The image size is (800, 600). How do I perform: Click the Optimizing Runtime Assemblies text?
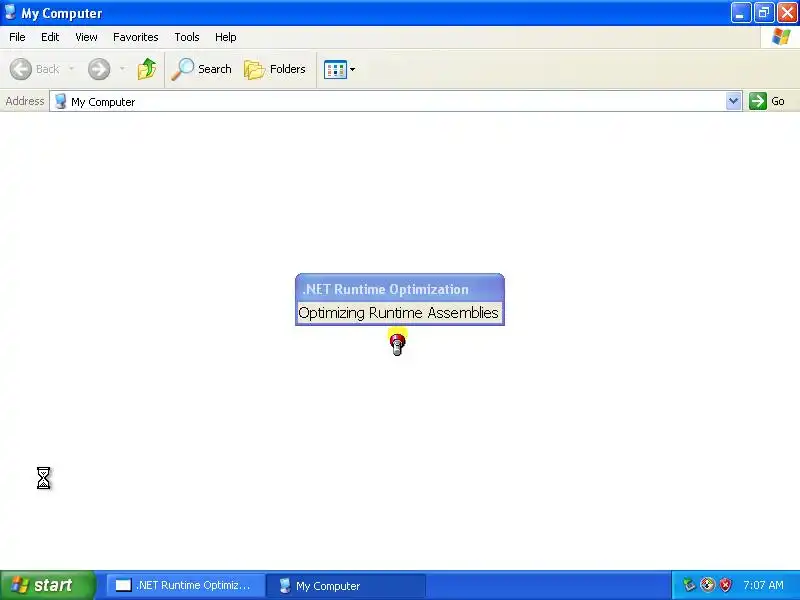point(398,313)
